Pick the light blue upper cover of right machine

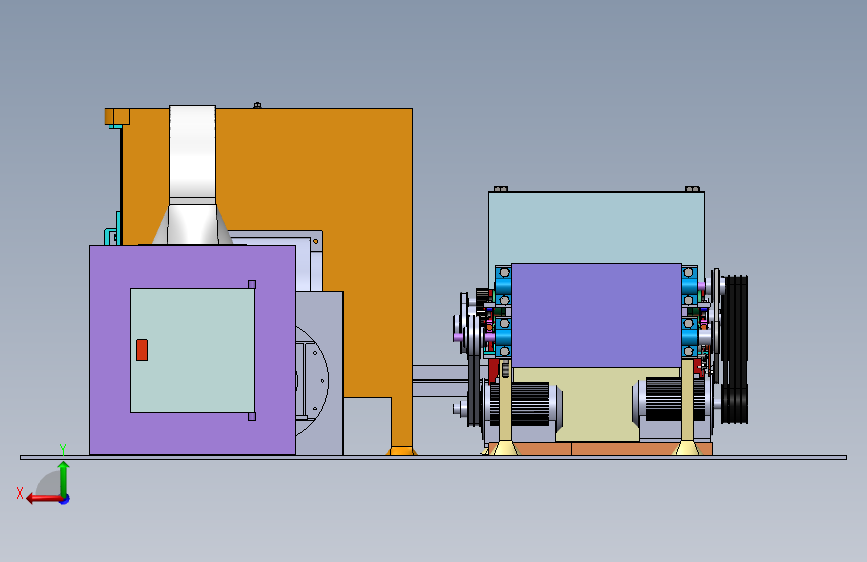(x=596, y=227)
